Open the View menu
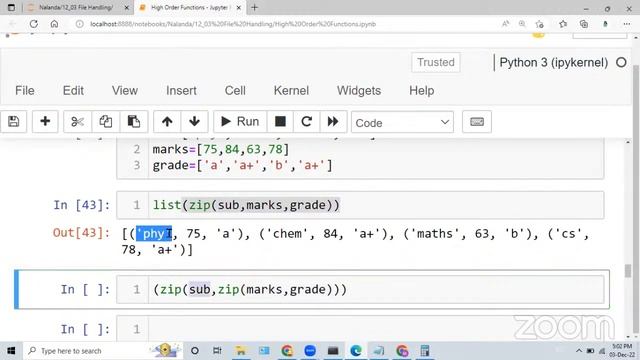Image resolution: width=640 pixels, height=360 pixels. click(x=125, y=91)
